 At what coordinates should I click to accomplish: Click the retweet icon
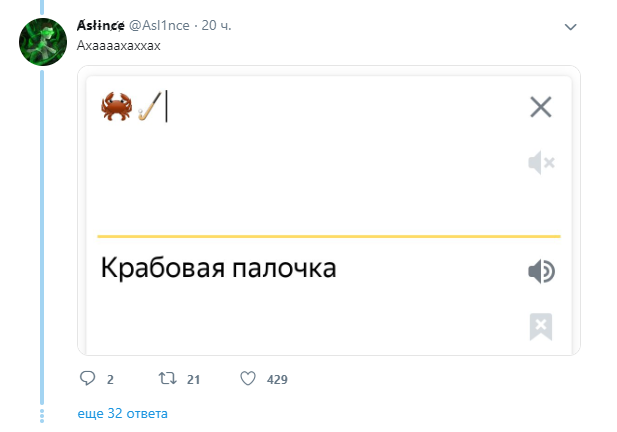[167, 379]
